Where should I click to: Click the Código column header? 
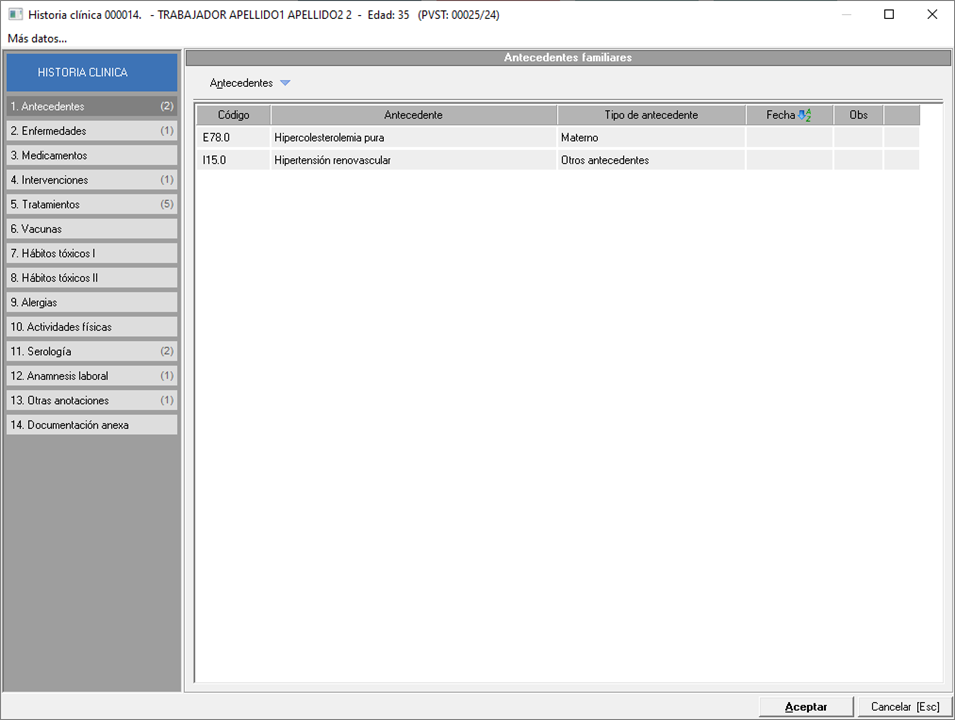(x=233, y=115)
